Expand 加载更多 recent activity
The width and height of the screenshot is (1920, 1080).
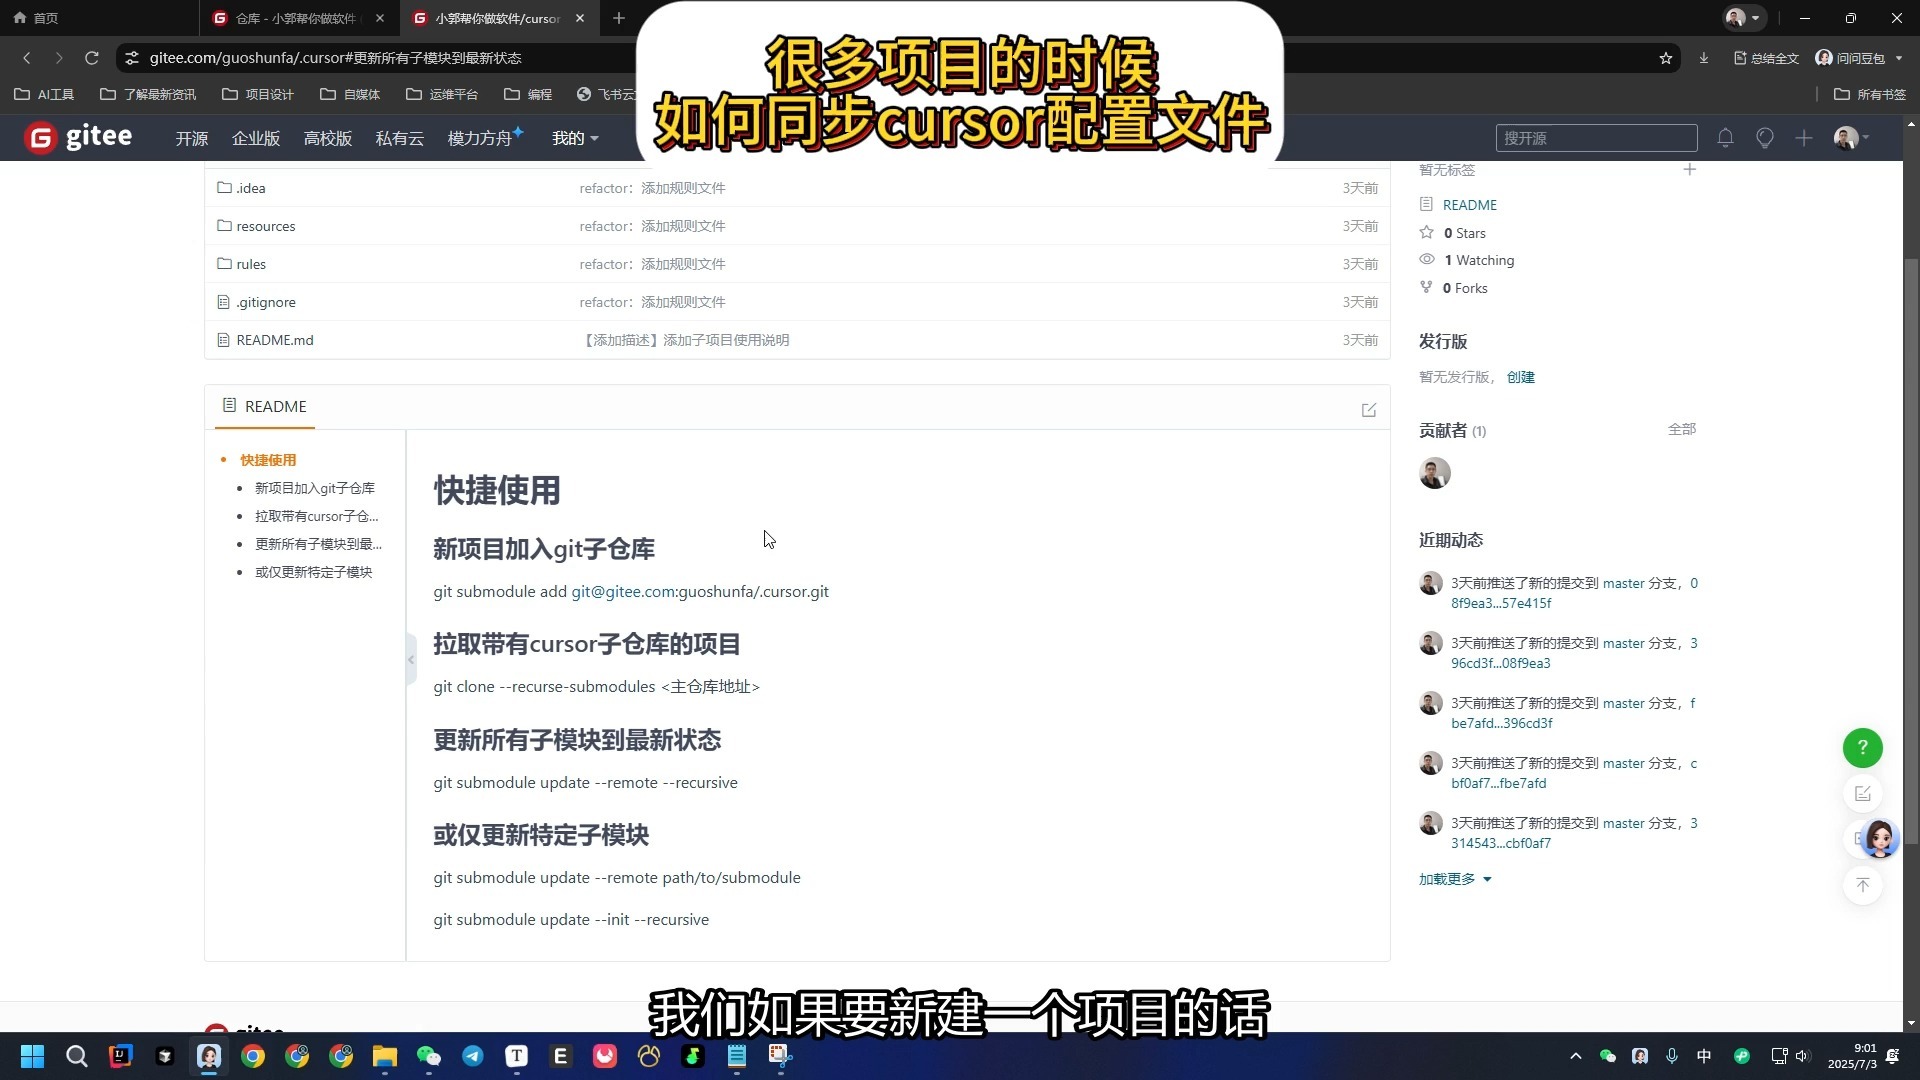click(x=1455, y=879)
